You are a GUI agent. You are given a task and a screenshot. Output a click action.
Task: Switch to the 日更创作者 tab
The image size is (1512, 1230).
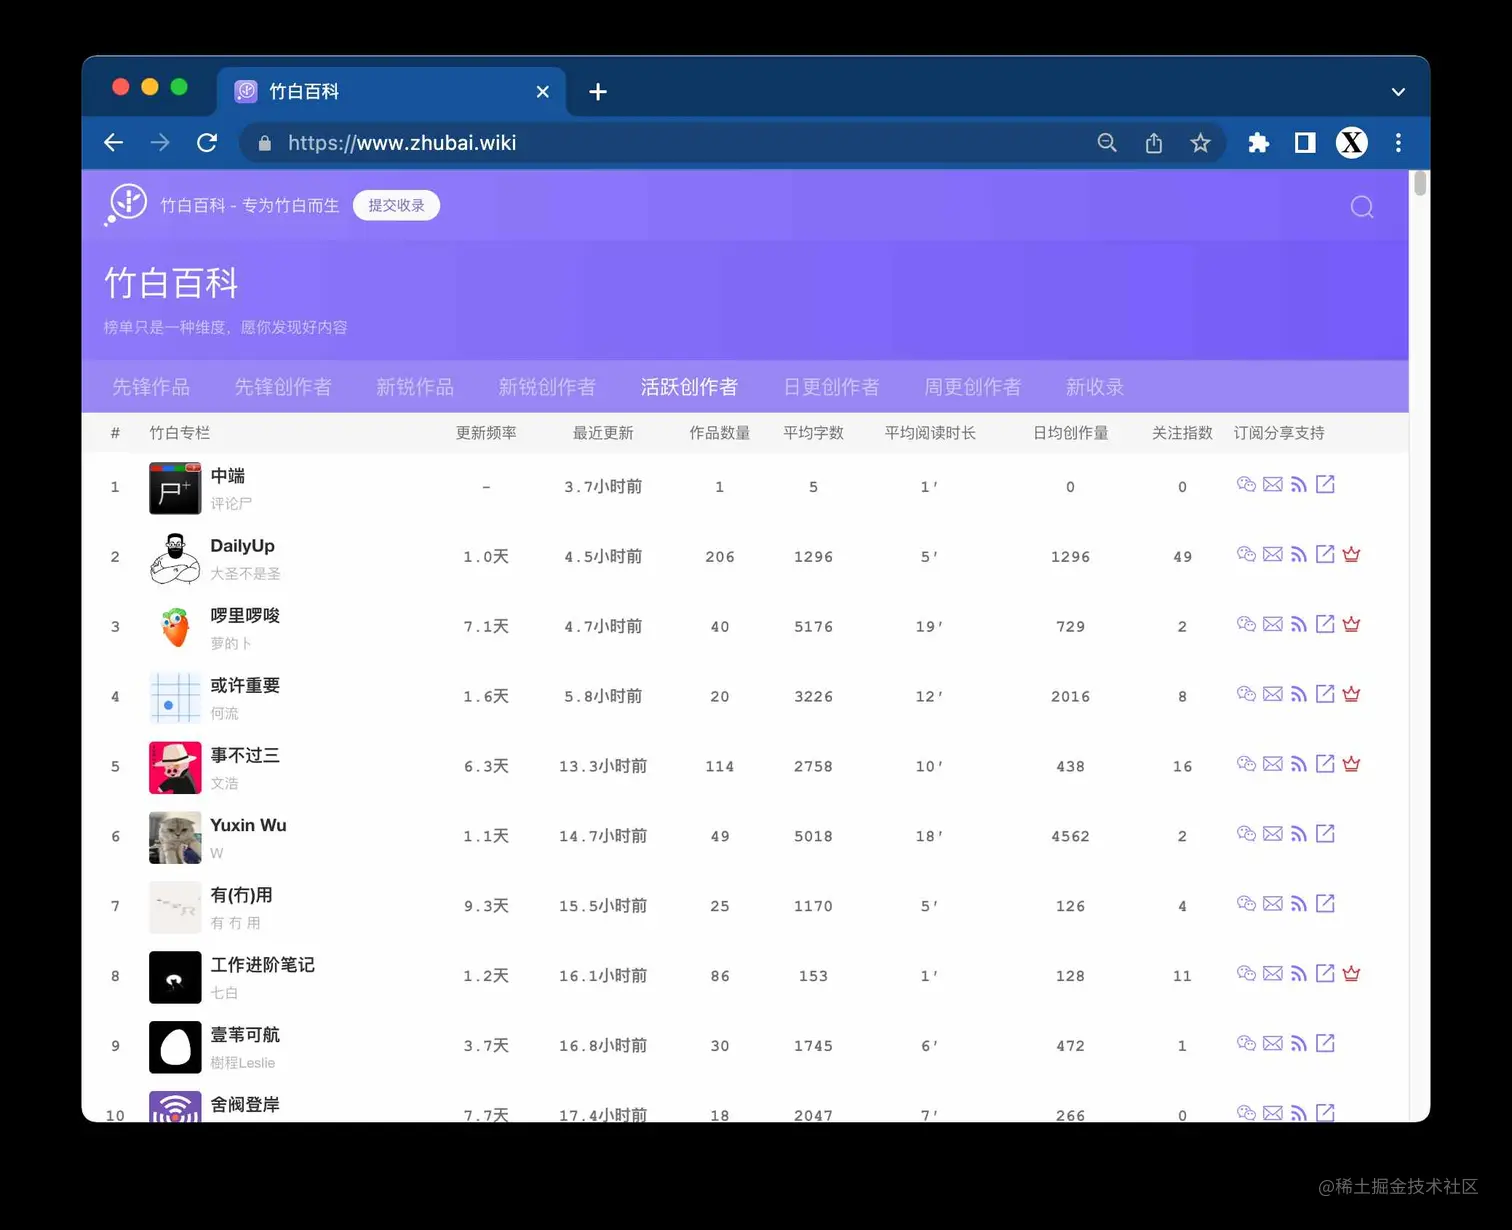(831, 387)
